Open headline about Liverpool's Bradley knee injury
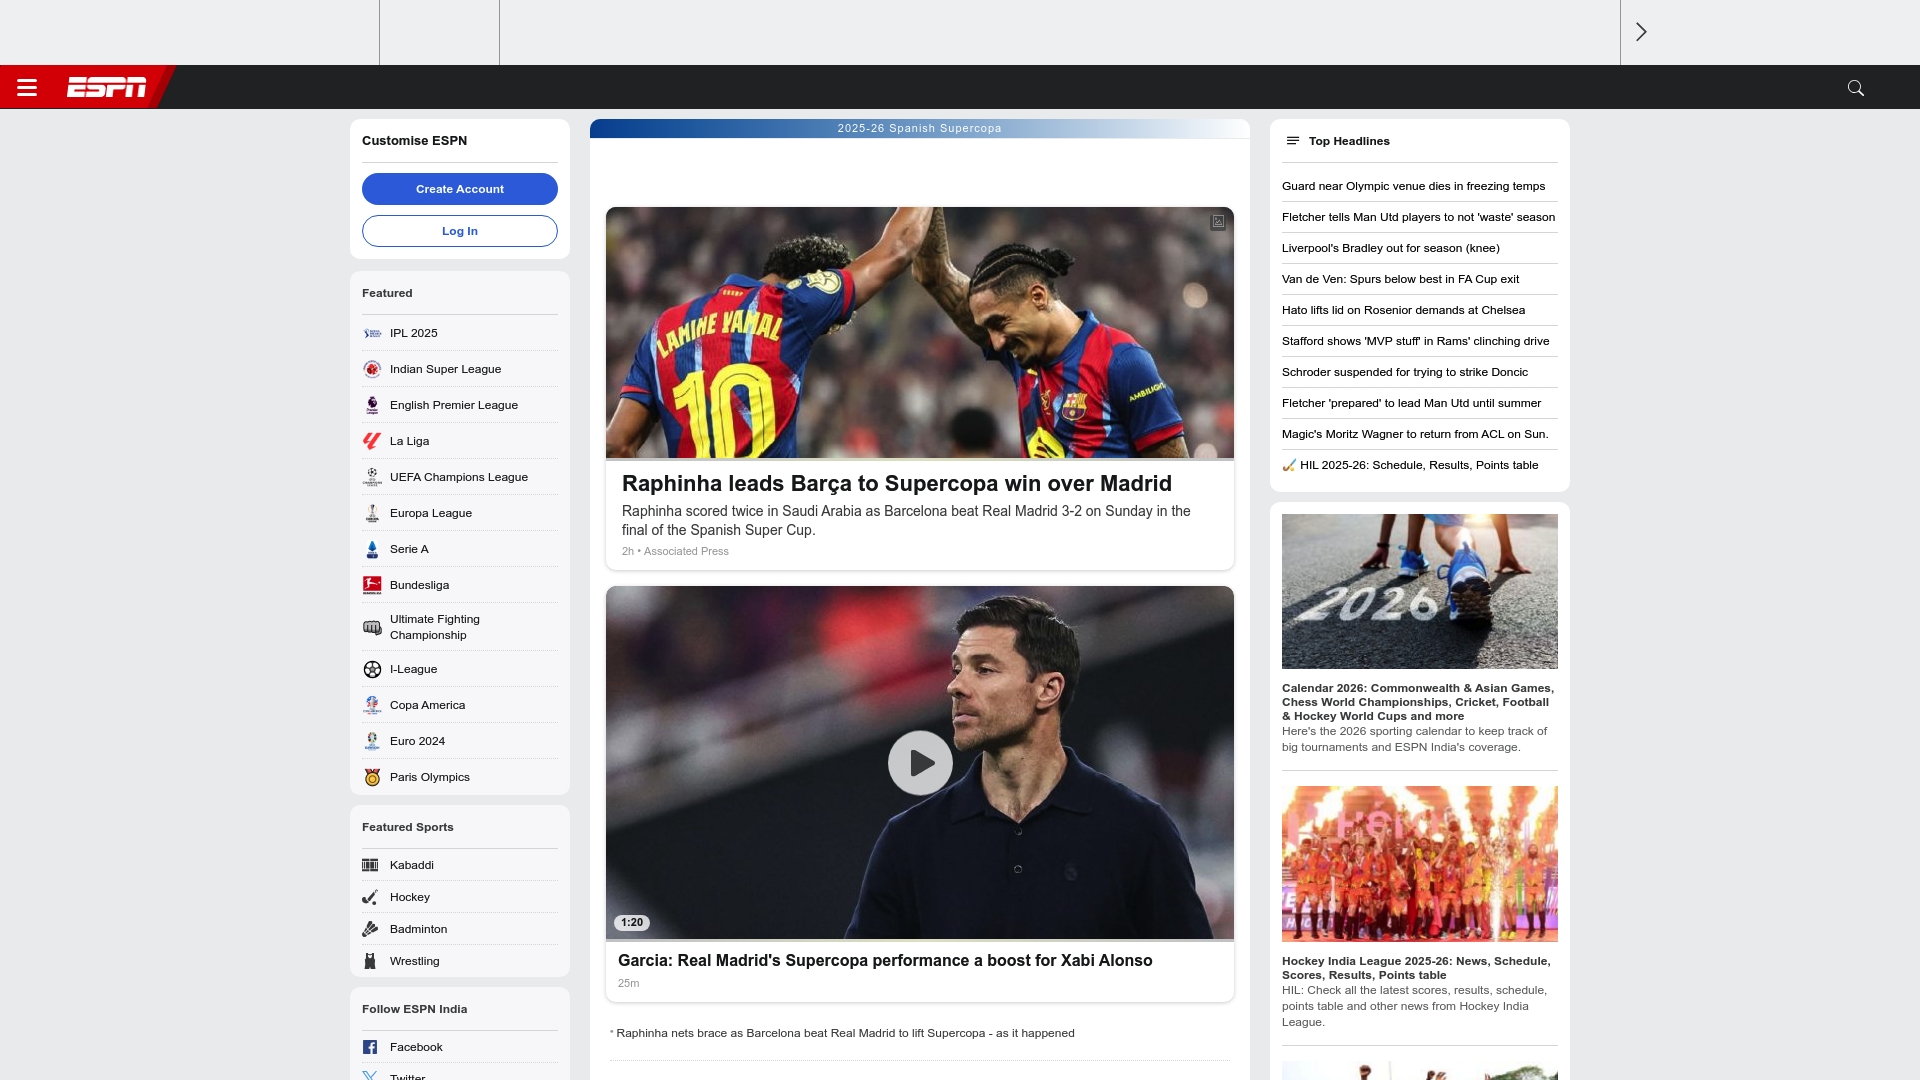This screenshot has height=1080, width=1920. click(x=1390, y=248)
